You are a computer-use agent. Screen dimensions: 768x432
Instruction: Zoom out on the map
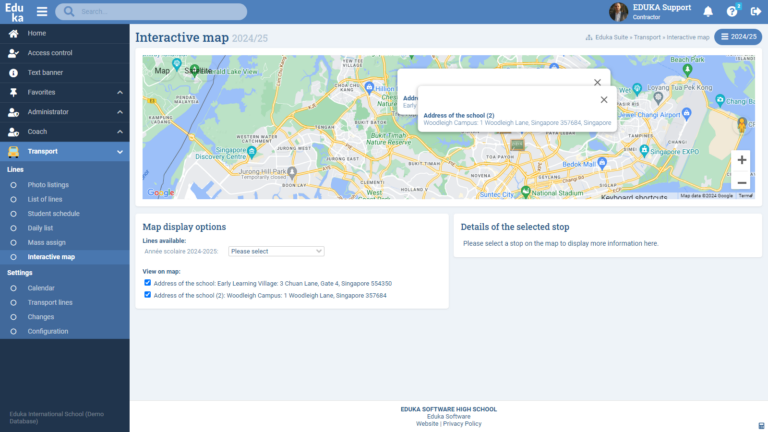coord(742,182)
